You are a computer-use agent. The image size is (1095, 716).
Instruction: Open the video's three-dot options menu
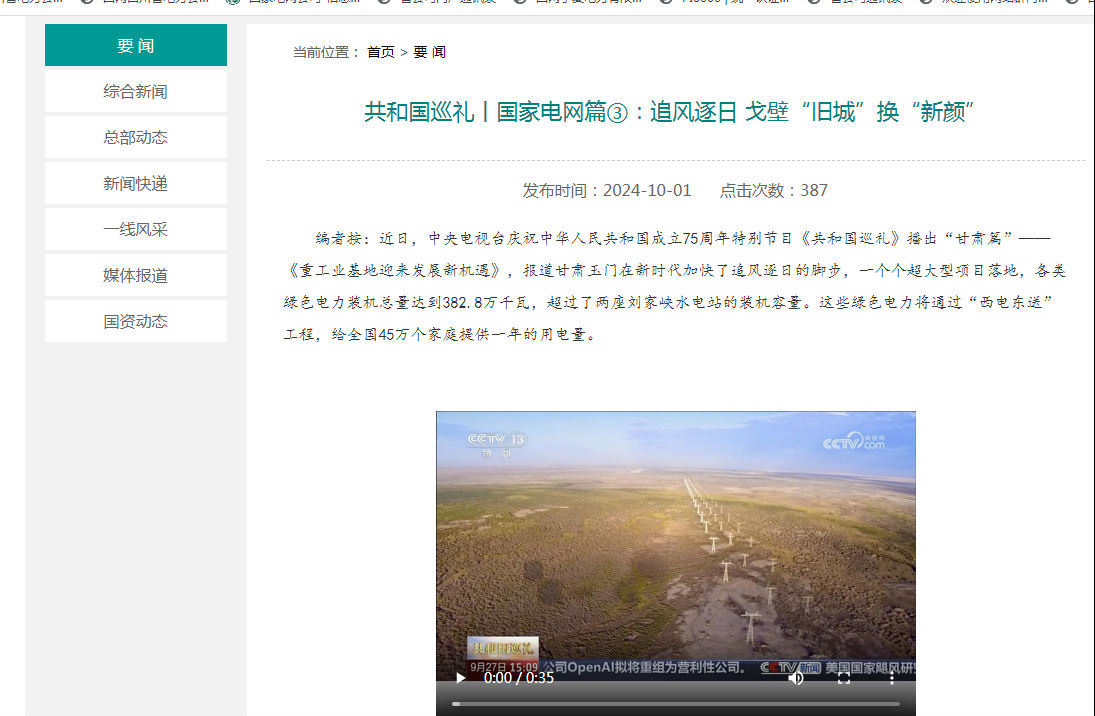coord(892,678)
